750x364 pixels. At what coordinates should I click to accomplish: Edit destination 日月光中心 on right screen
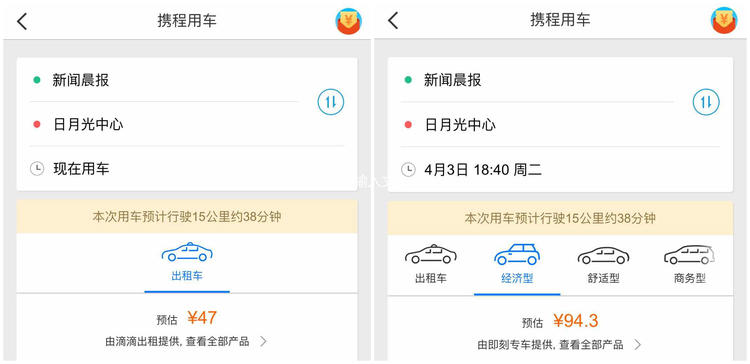[x=537, y=125]
